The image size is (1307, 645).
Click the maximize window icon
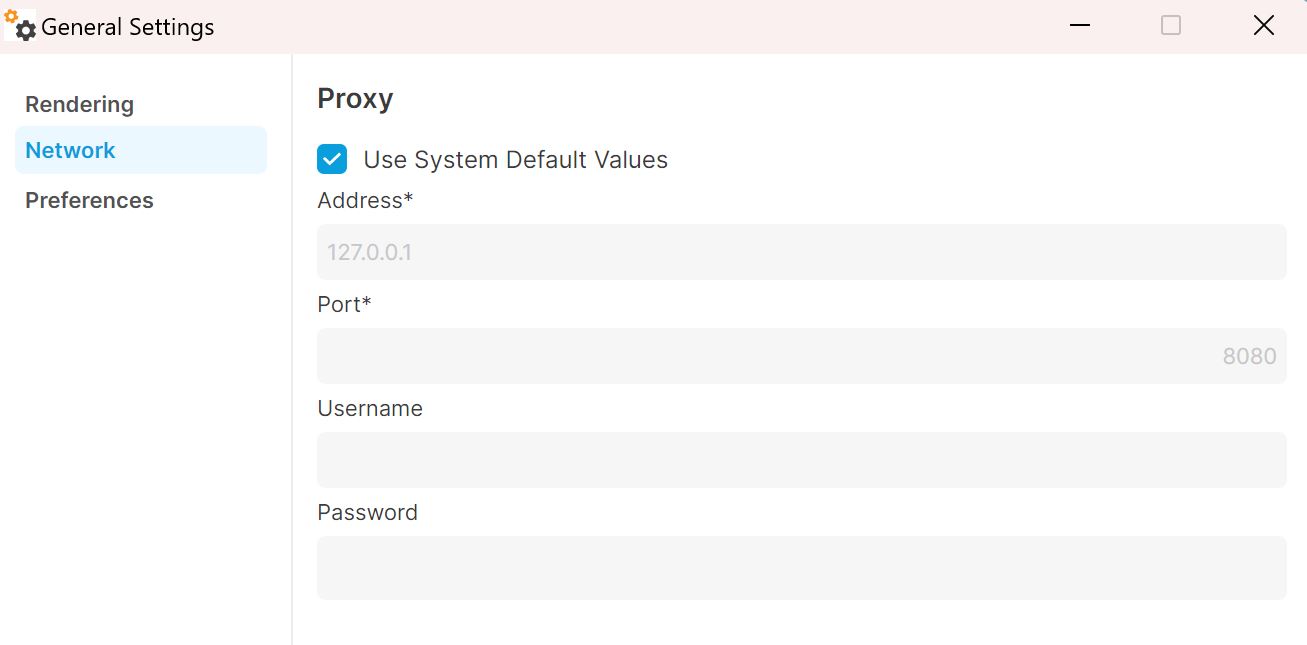pos(1171,26)
